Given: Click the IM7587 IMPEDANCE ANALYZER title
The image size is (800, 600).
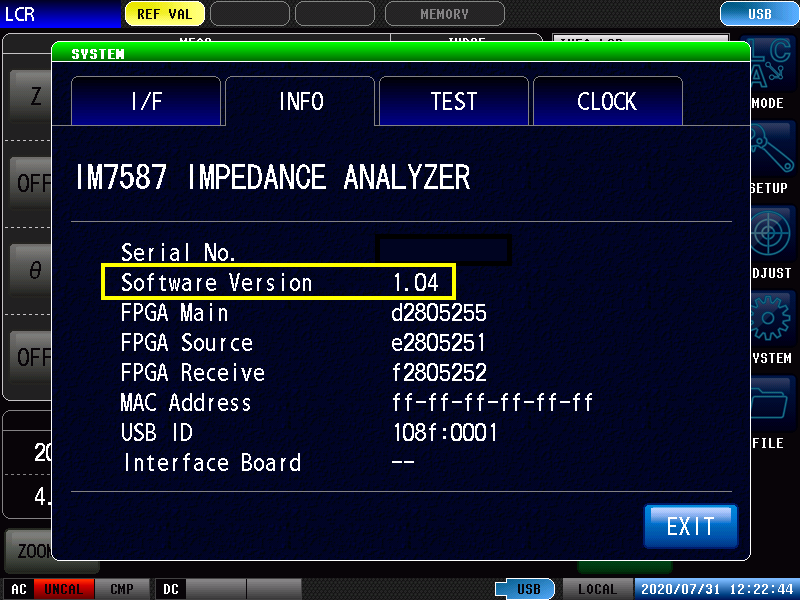Looking at the screenshot, I should 272,177.
